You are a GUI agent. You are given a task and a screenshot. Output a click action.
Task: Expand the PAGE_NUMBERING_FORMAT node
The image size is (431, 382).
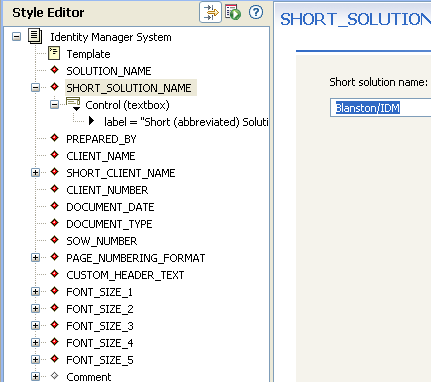point(35,257)
